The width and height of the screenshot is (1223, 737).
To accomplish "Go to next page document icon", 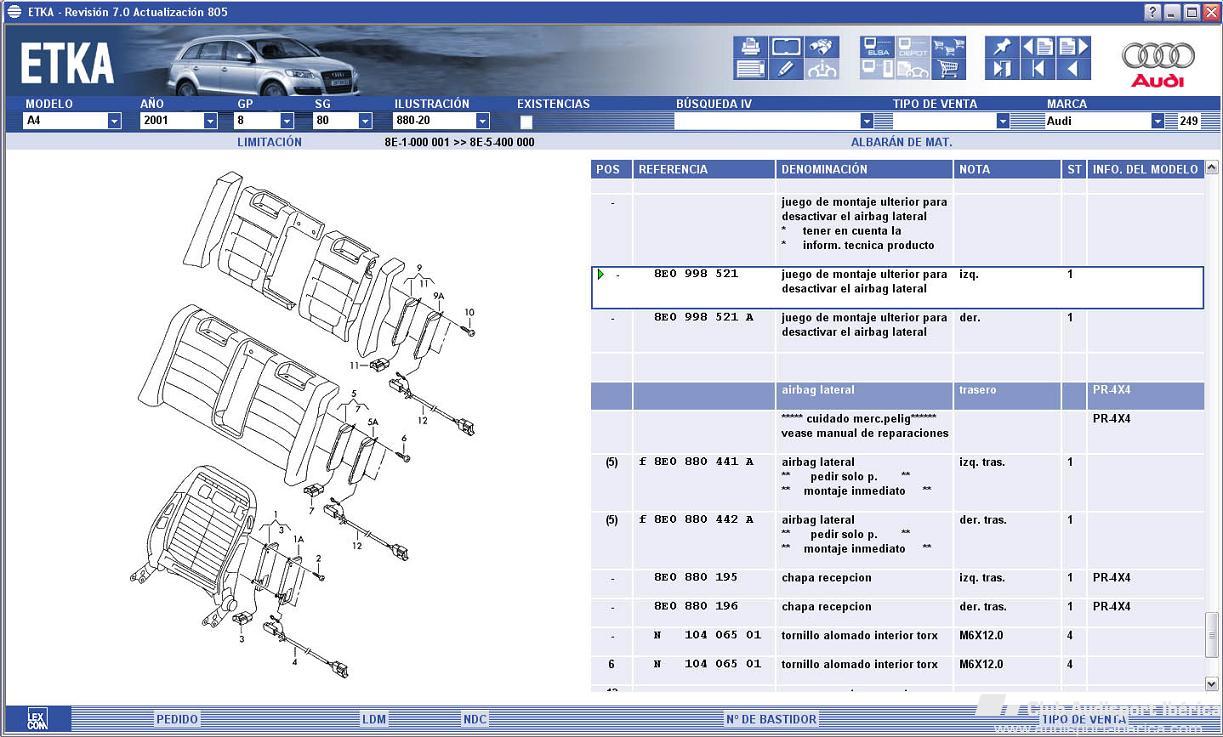I will point(1073,47).
